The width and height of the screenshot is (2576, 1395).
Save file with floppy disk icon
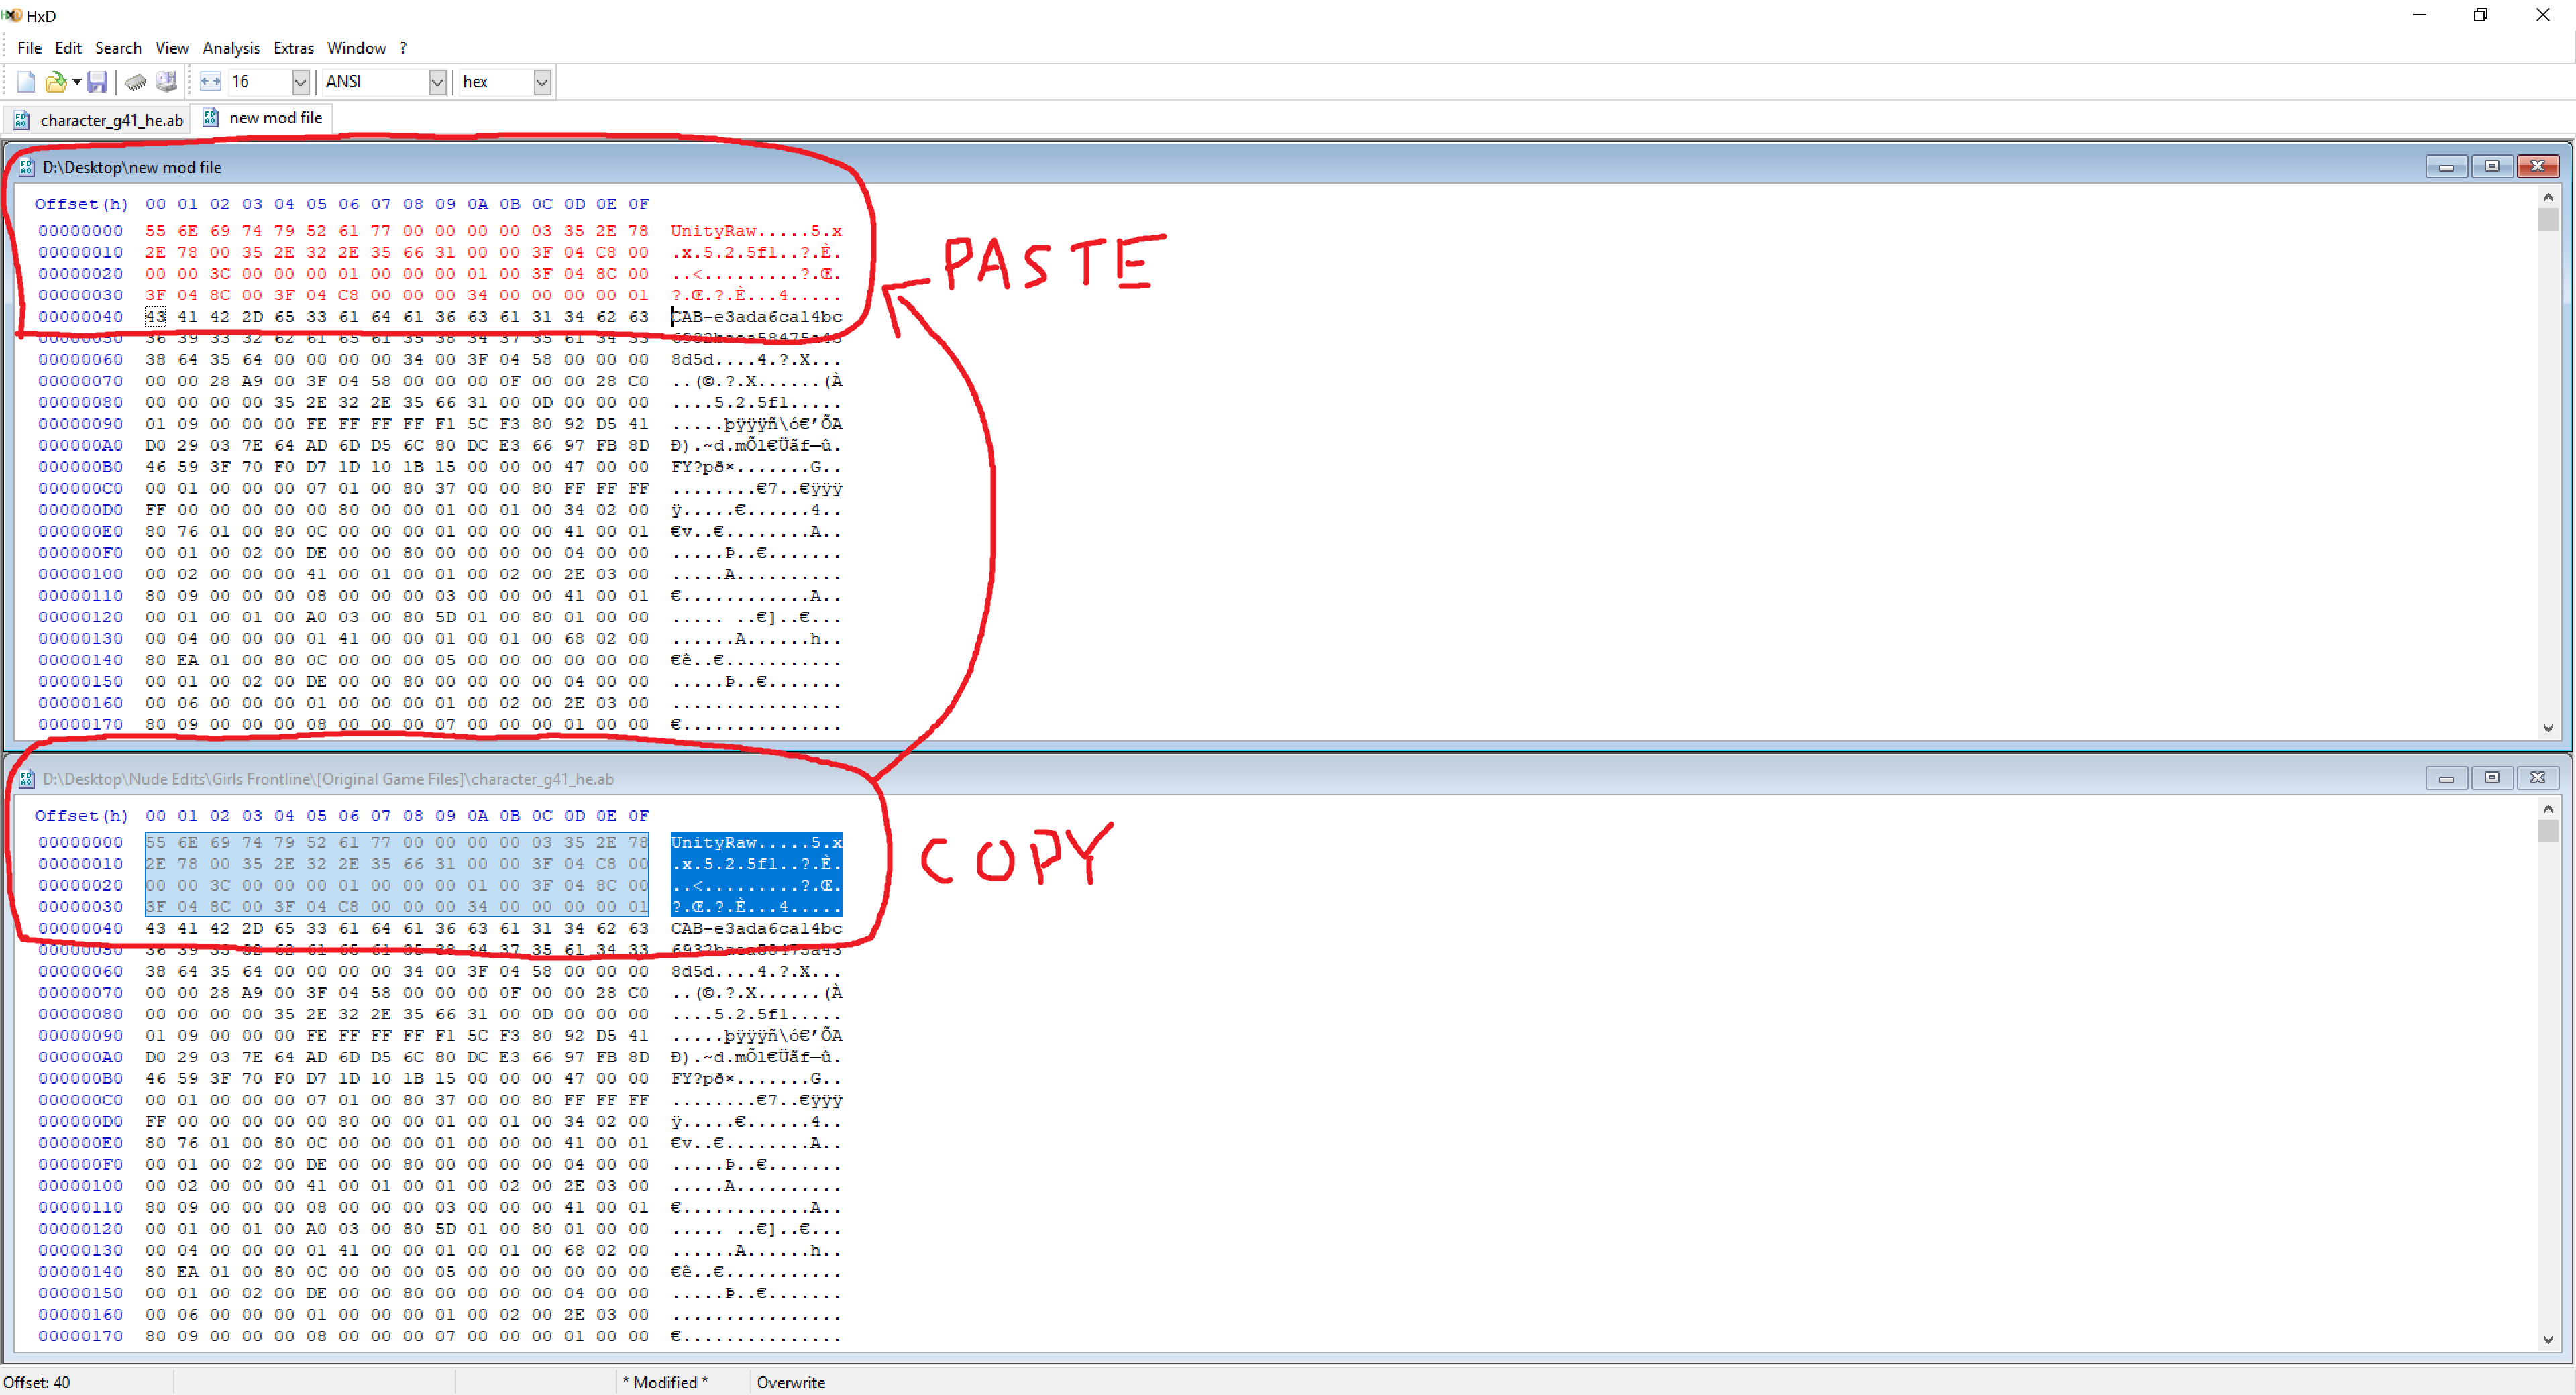click(97, 82)
